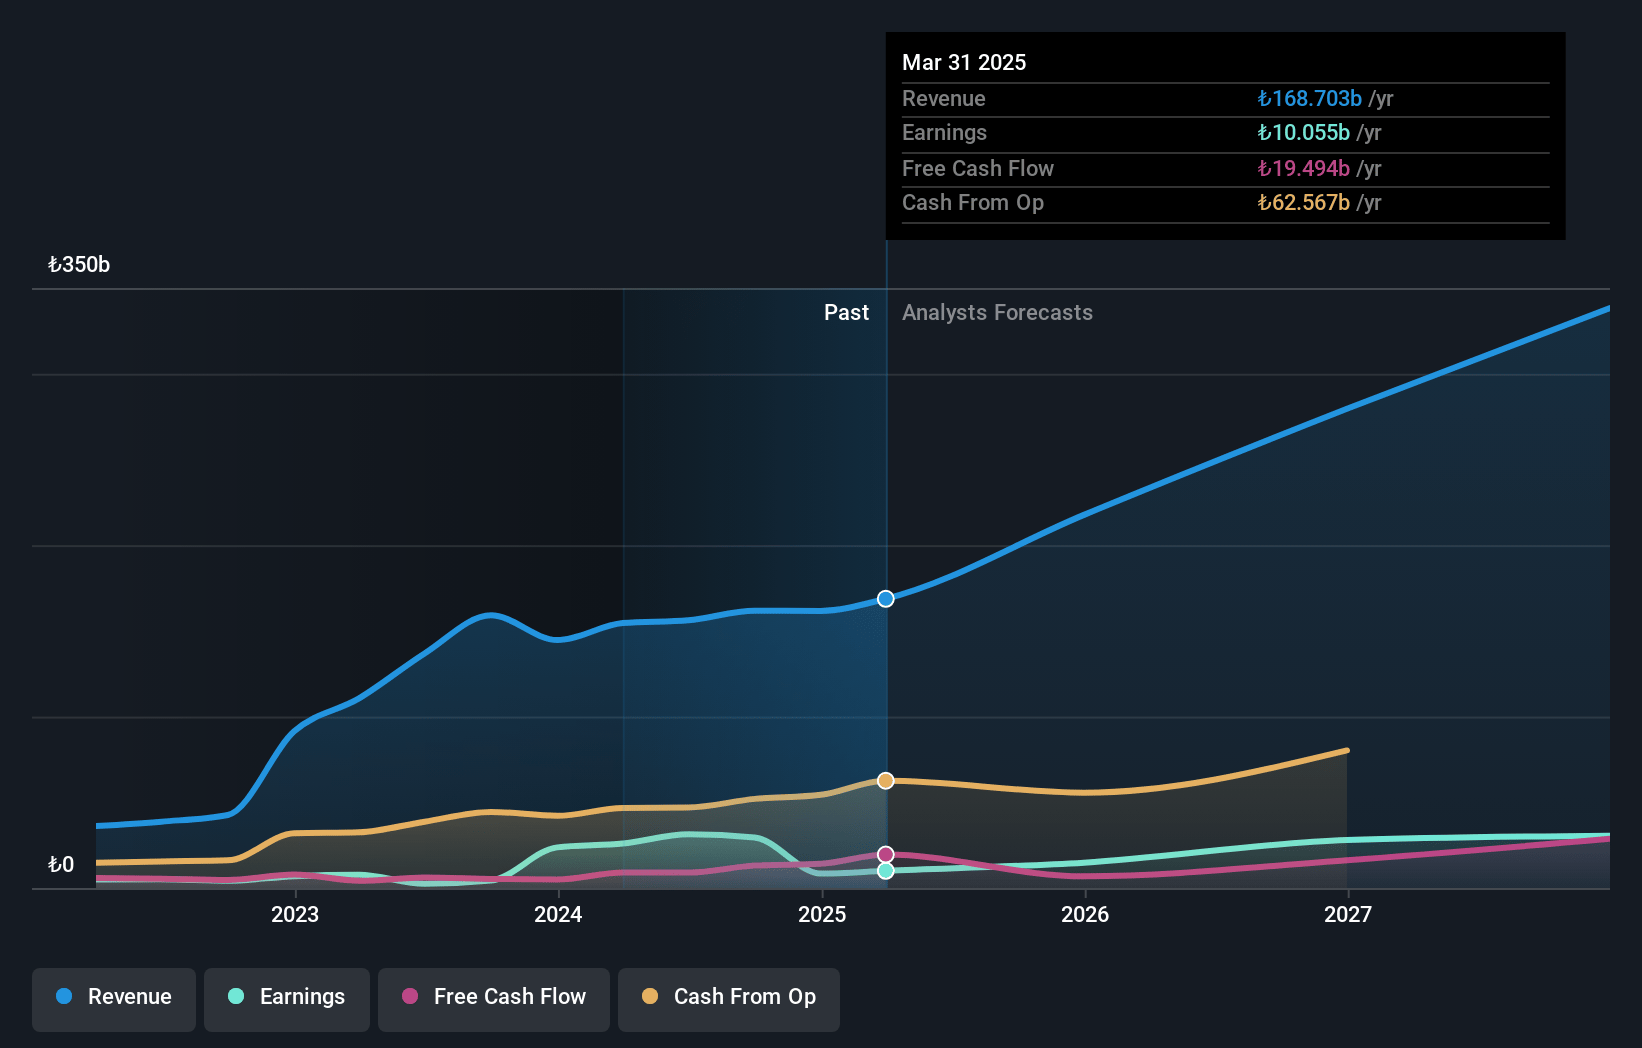Image resolution: width=1642 pixels, height=1048 pixels.
Task: Toggle the Cash From Op legend button
Action: [729, 998]
